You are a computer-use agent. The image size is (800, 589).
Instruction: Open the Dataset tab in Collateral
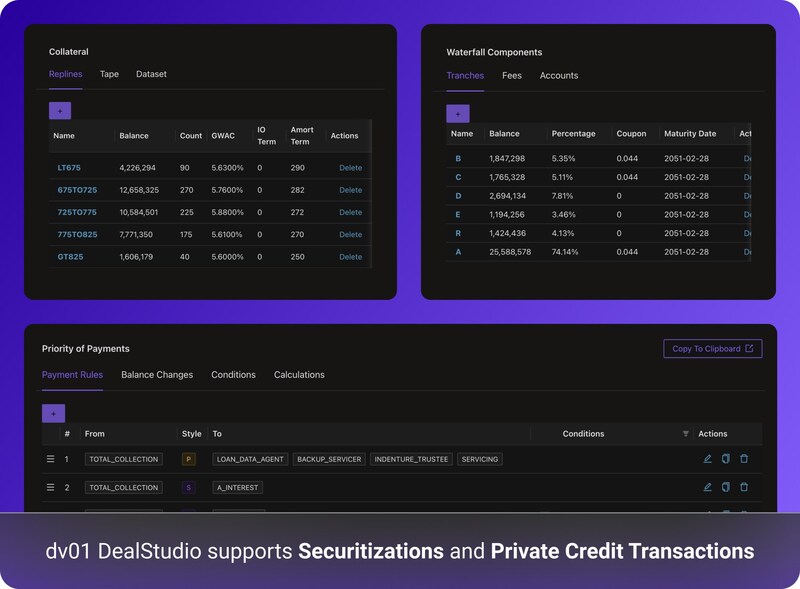pos(151,74)
